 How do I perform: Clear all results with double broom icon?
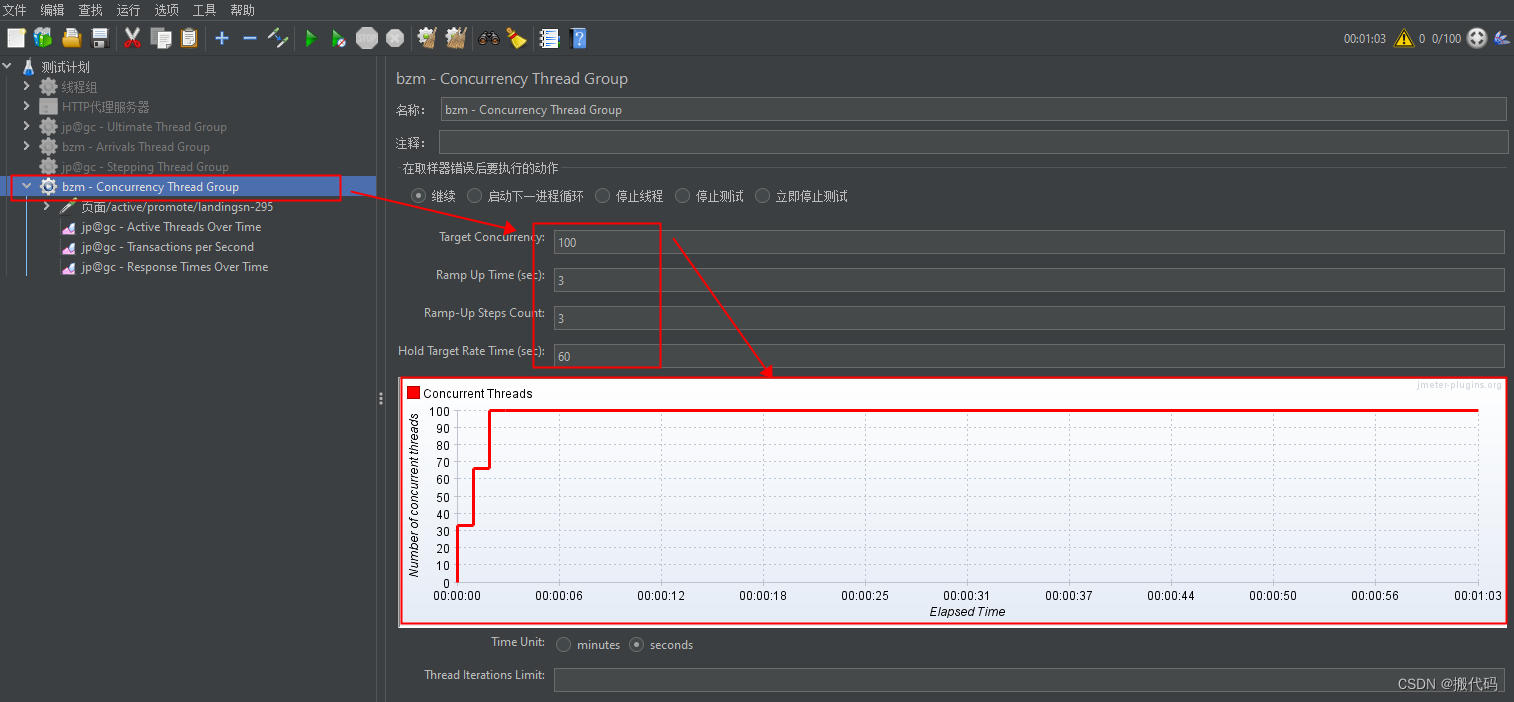click(456, 38)
